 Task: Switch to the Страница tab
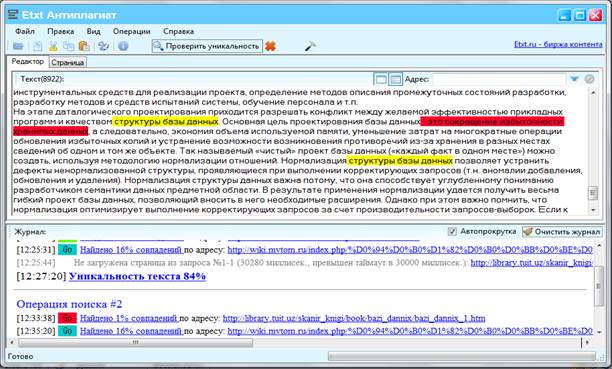68,62
